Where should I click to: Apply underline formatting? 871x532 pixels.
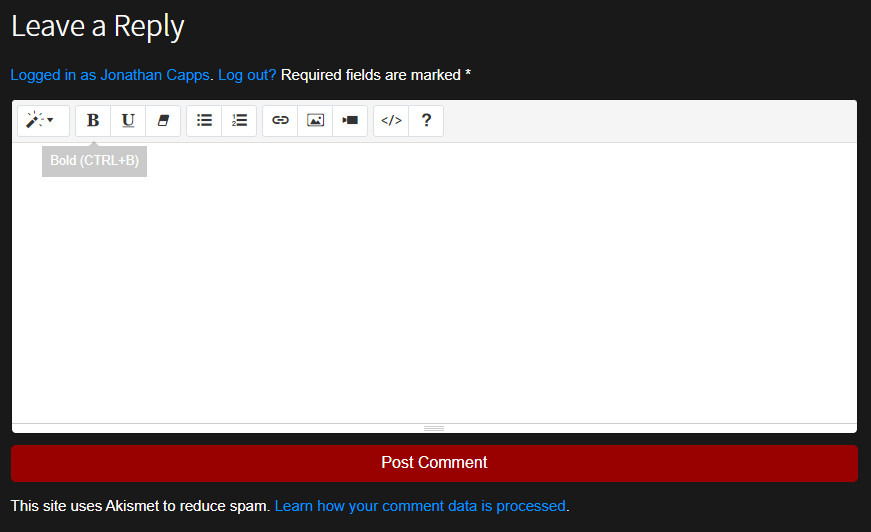point(128,121)
